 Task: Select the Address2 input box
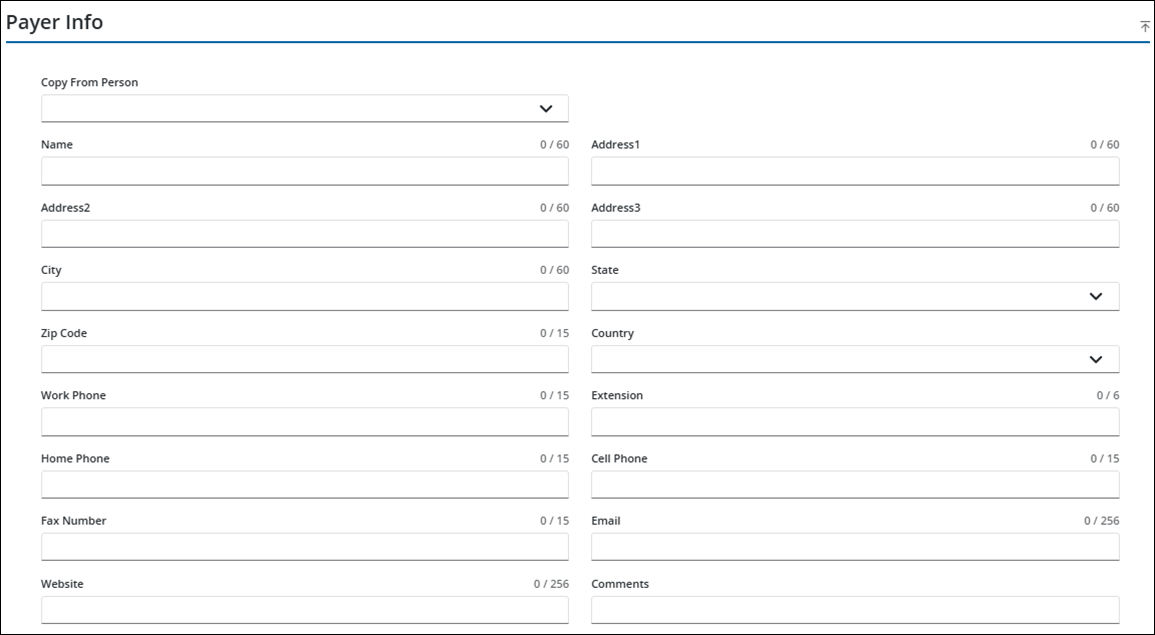pyautogui.click(x=304, y=234)
